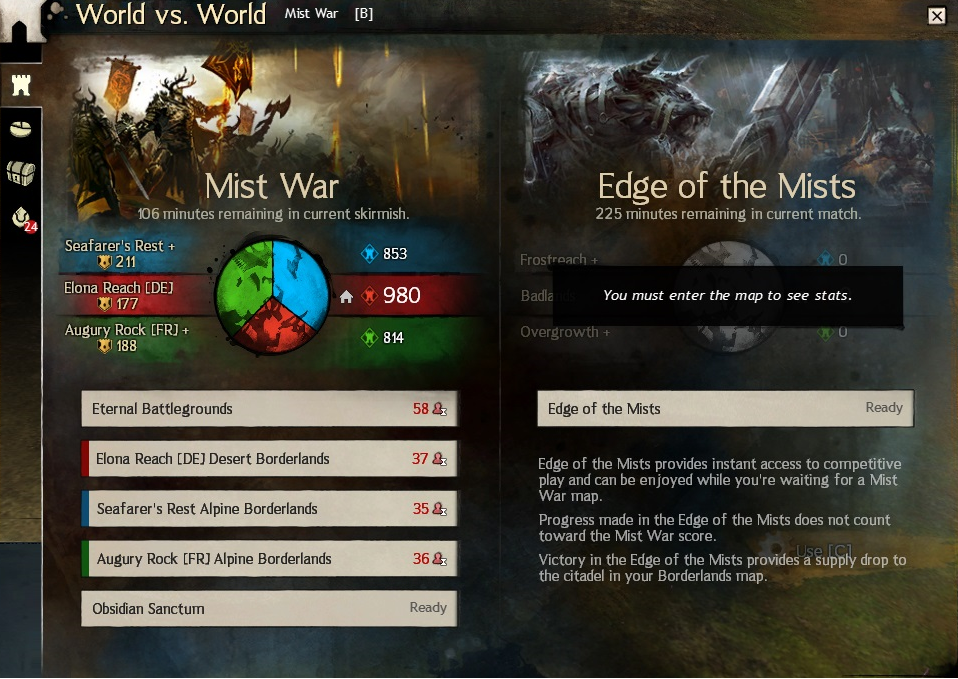
Task: Close the World vs. World window
Action: [x=937, y=15]
